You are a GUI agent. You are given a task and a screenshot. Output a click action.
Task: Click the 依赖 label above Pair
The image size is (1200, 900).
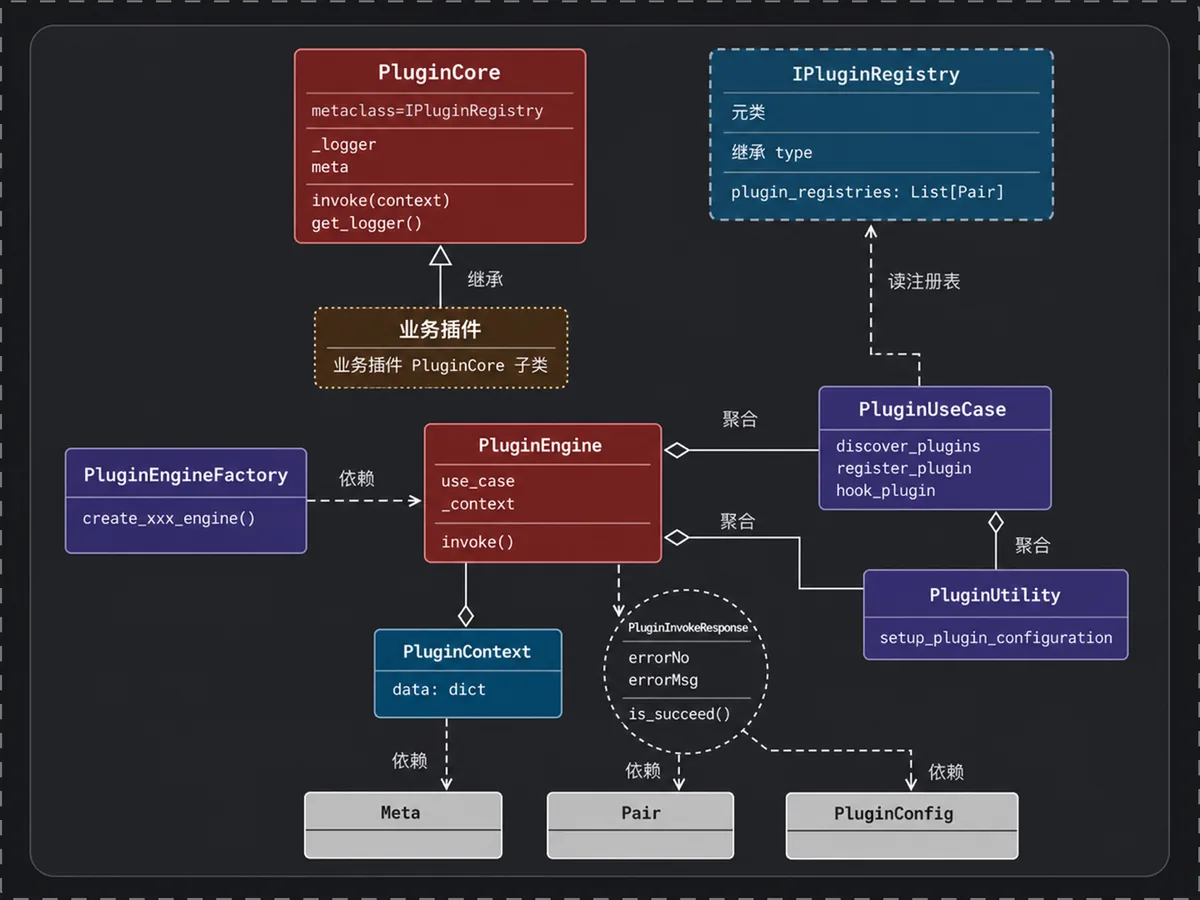pos(643,770)
